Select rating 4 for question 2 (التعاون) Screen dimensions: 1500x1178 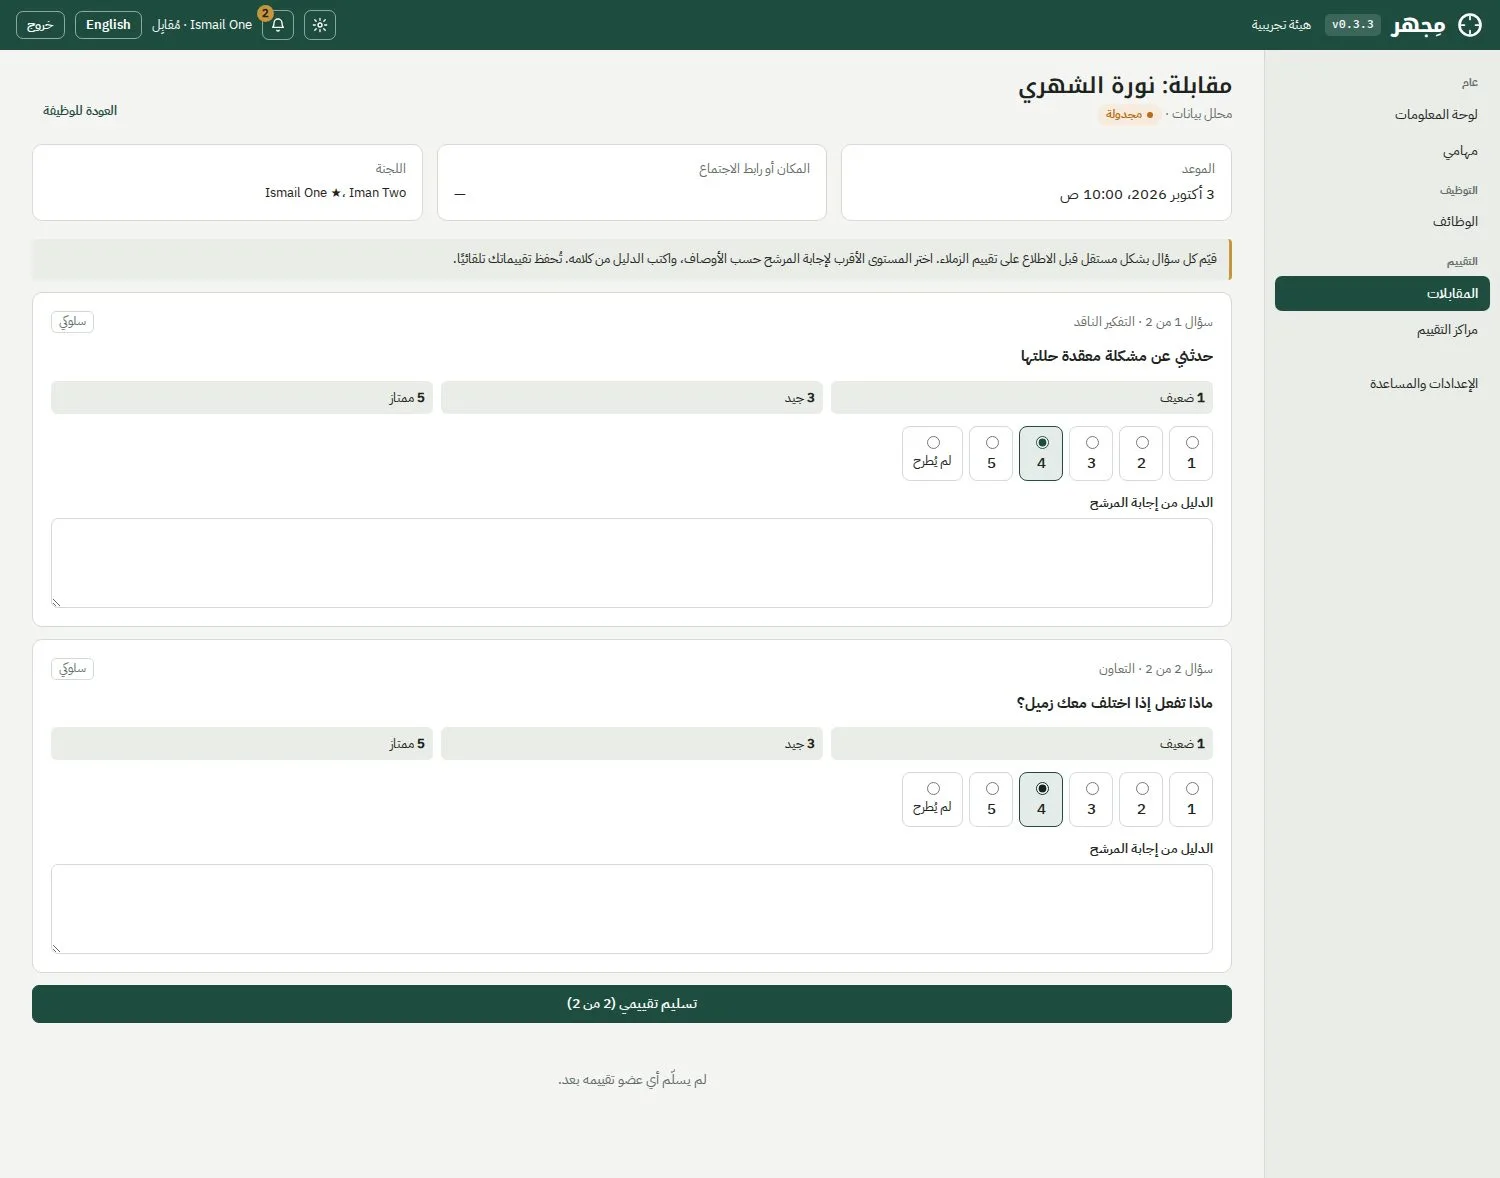(1041, 799)
